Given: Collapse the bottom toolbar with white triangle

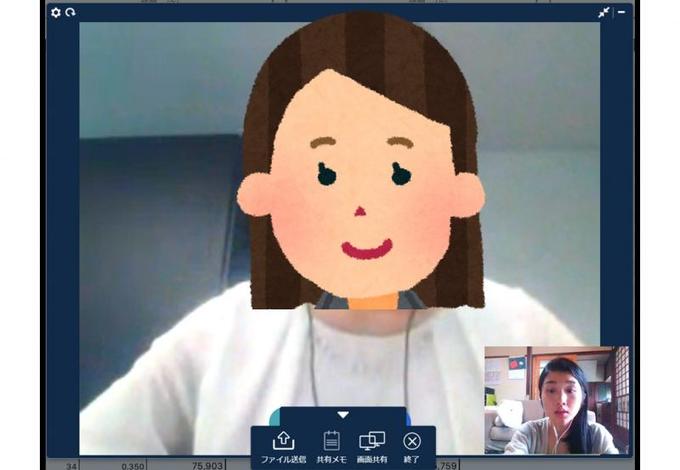Looking at the screenshot, I should click(x=343, y=415).
